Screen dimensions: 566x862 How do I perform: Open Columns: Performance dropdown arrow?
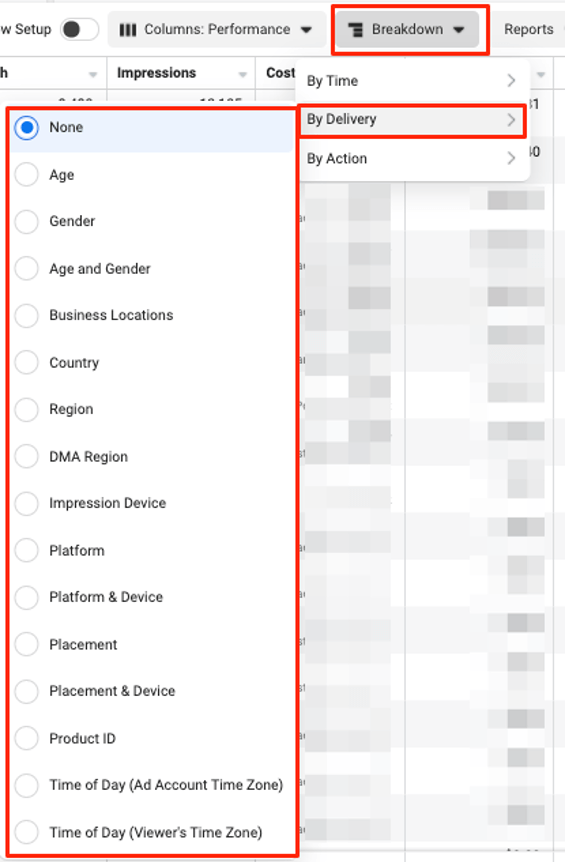point(307,30)
